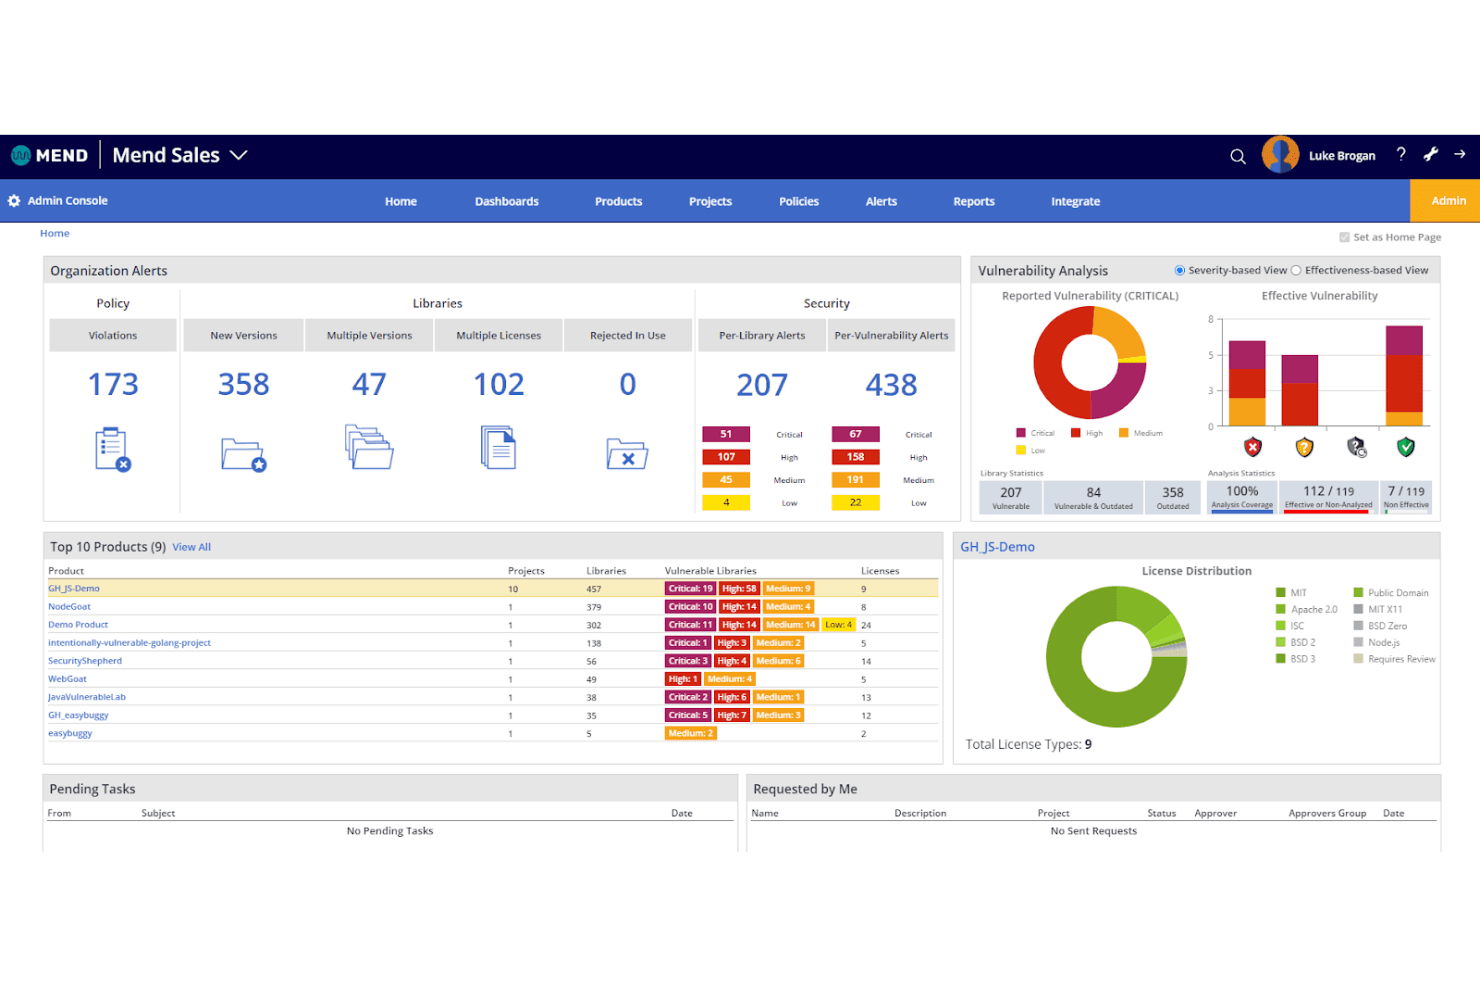Click the 438 per-vulnerability alerts number
The height and width of the screenshot is (987, 1480).
pyautogui.click(x=891, y=385)
